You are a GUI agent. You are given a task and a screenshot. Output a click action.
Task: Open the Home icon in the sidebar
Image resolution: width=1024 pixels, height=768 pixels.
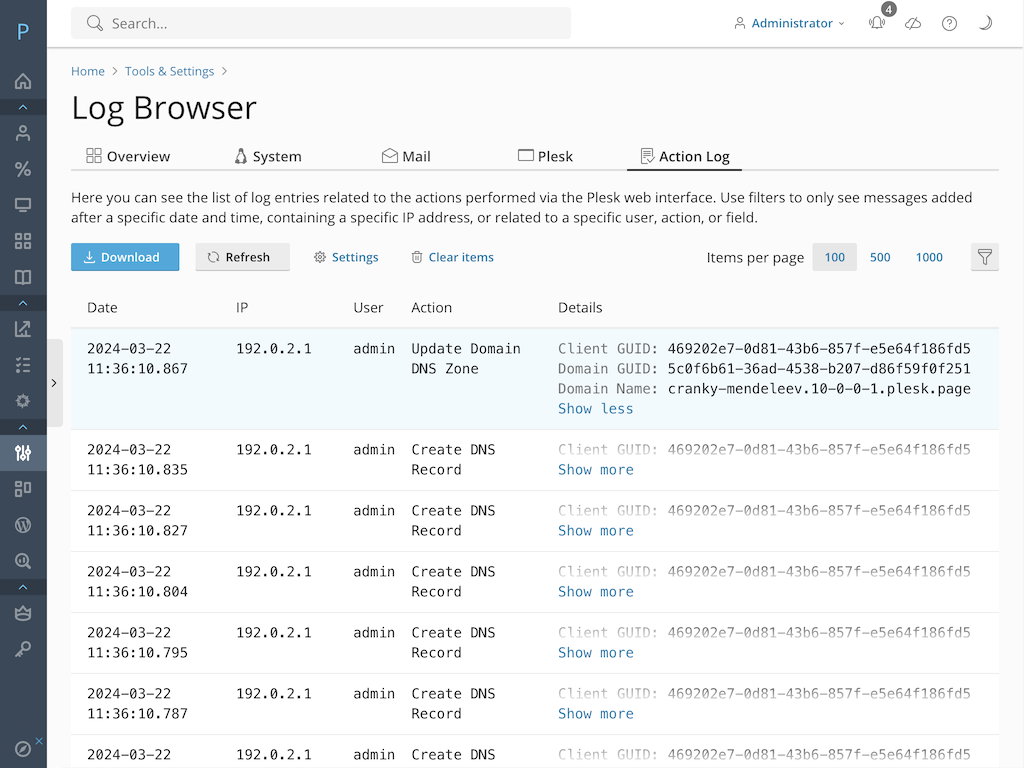(x=23, y=81)
